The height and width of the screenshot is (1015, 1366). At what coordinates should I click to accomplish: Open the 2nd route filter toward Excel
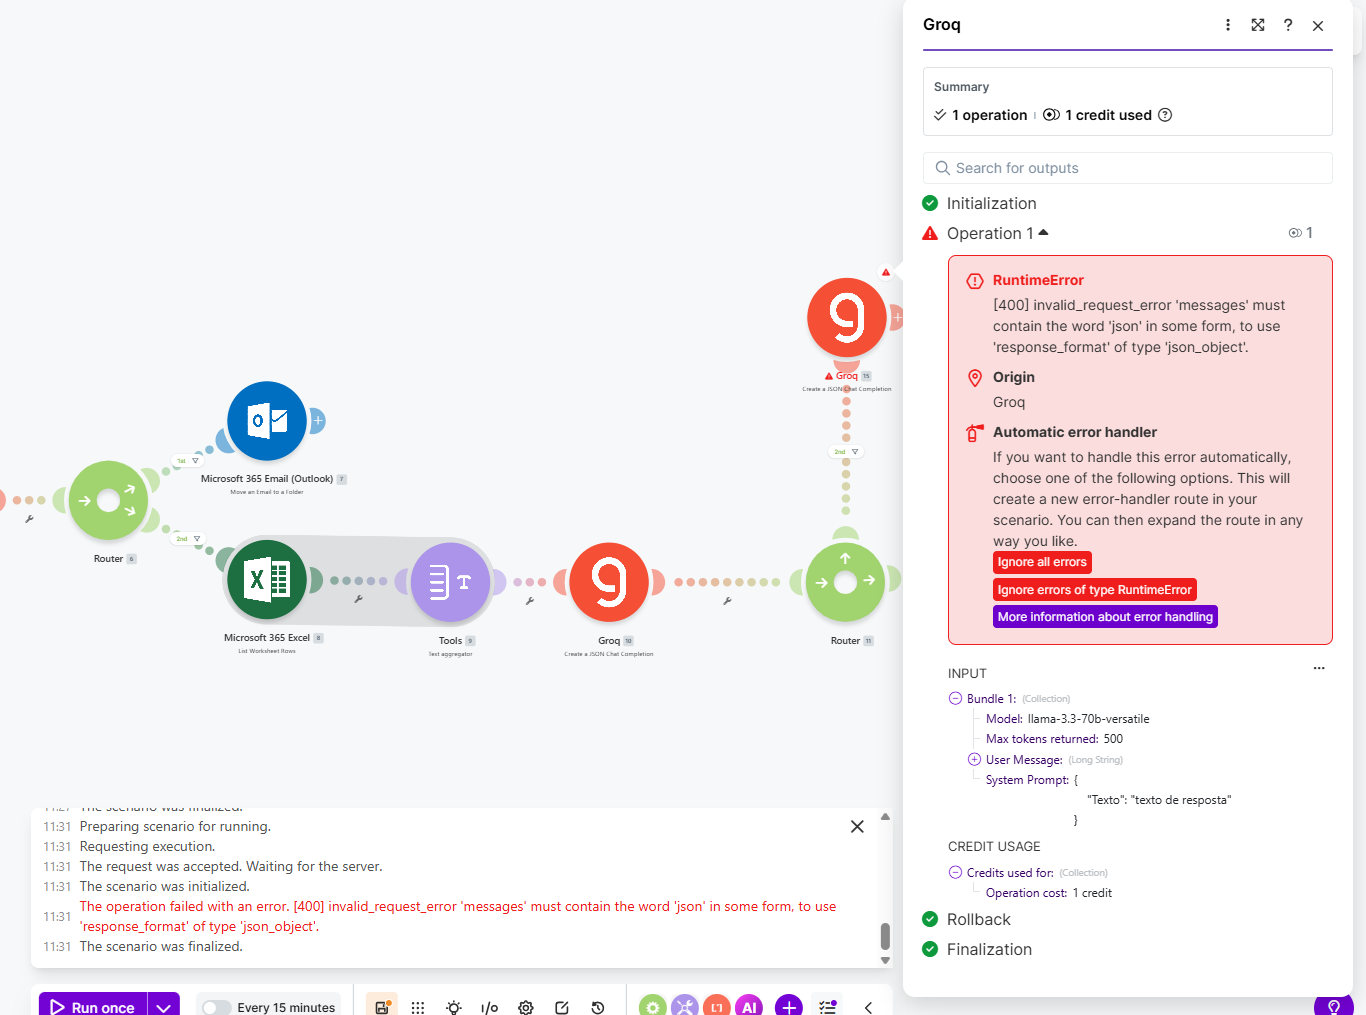point(188,539)
